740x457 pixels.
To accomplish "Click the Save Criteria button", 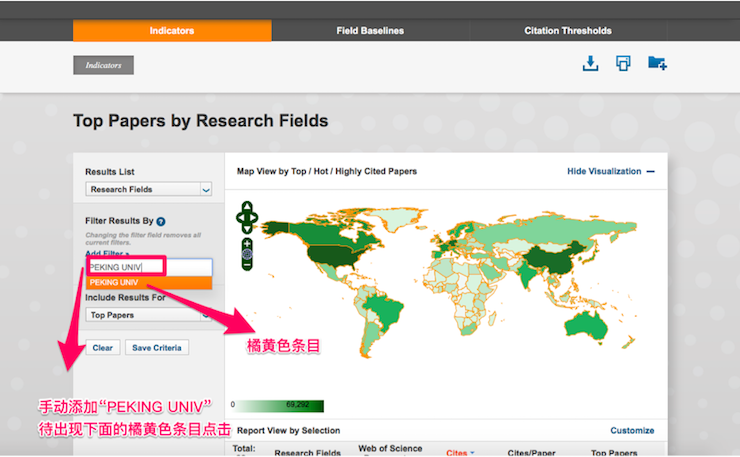I will click(157, 348).
